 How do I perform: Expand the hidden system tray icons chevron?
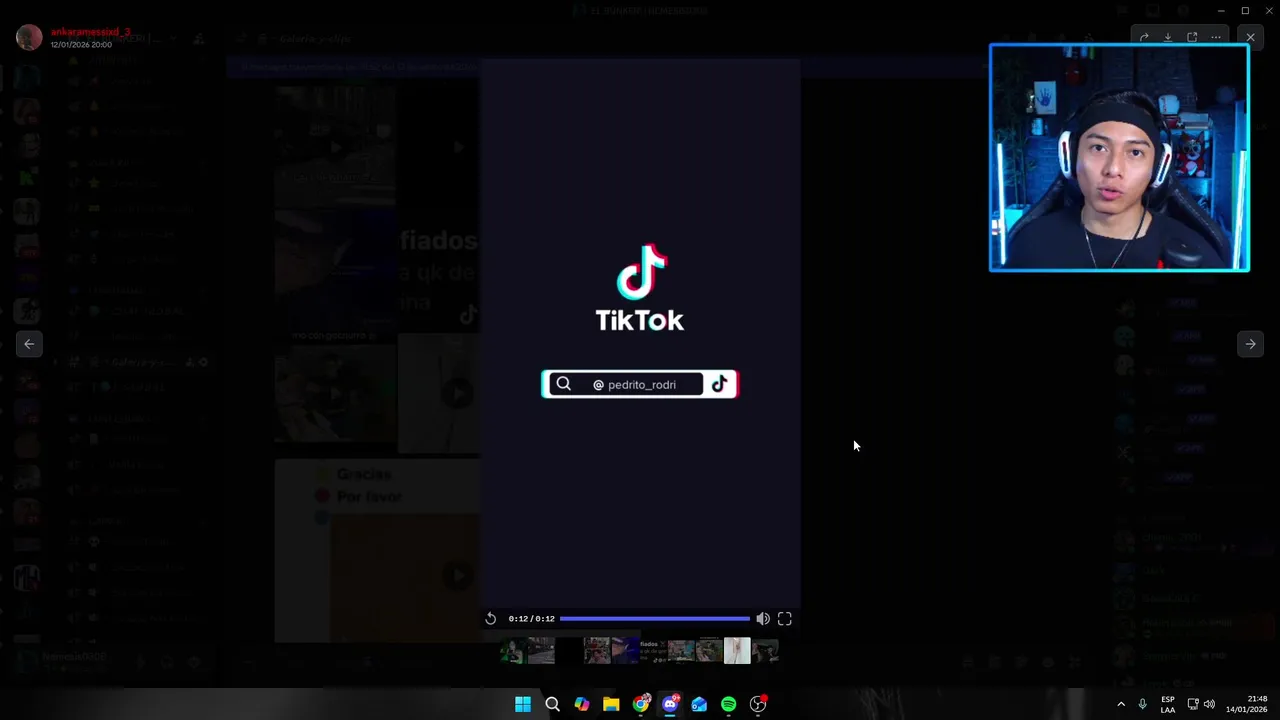pyautogui.click(x=1121, y=704)
